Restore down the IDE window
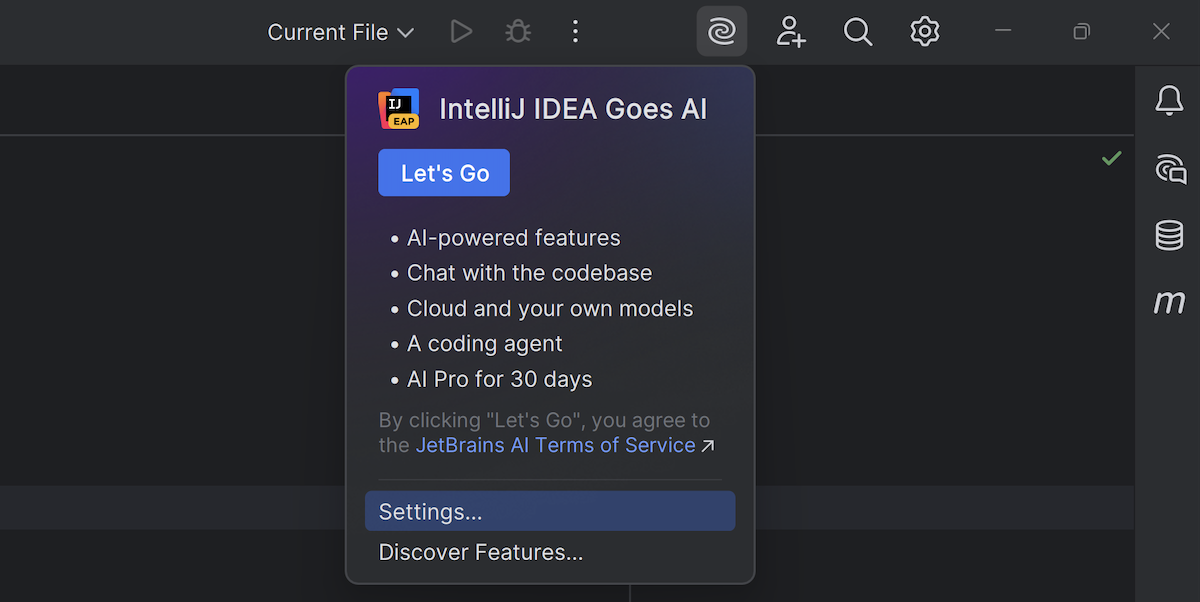Viewport: 1200px width, 602px height. [1081, 32]
